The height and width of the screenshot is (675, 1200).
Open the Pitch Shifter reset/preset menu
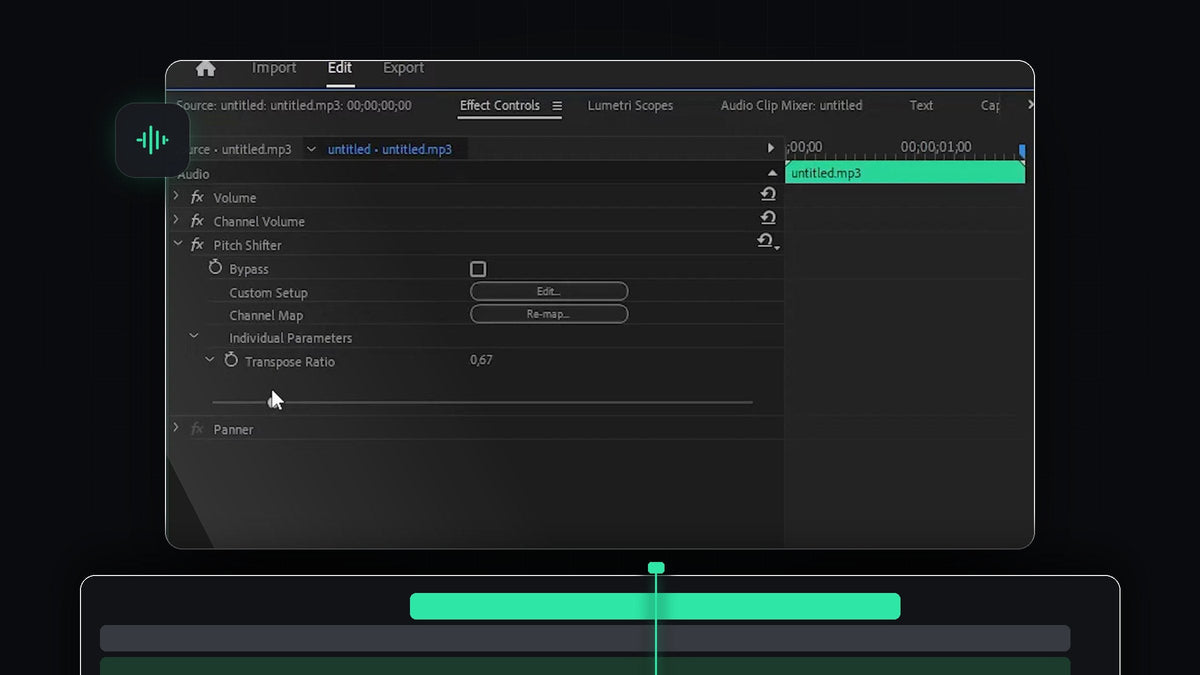tap(768, 242)
